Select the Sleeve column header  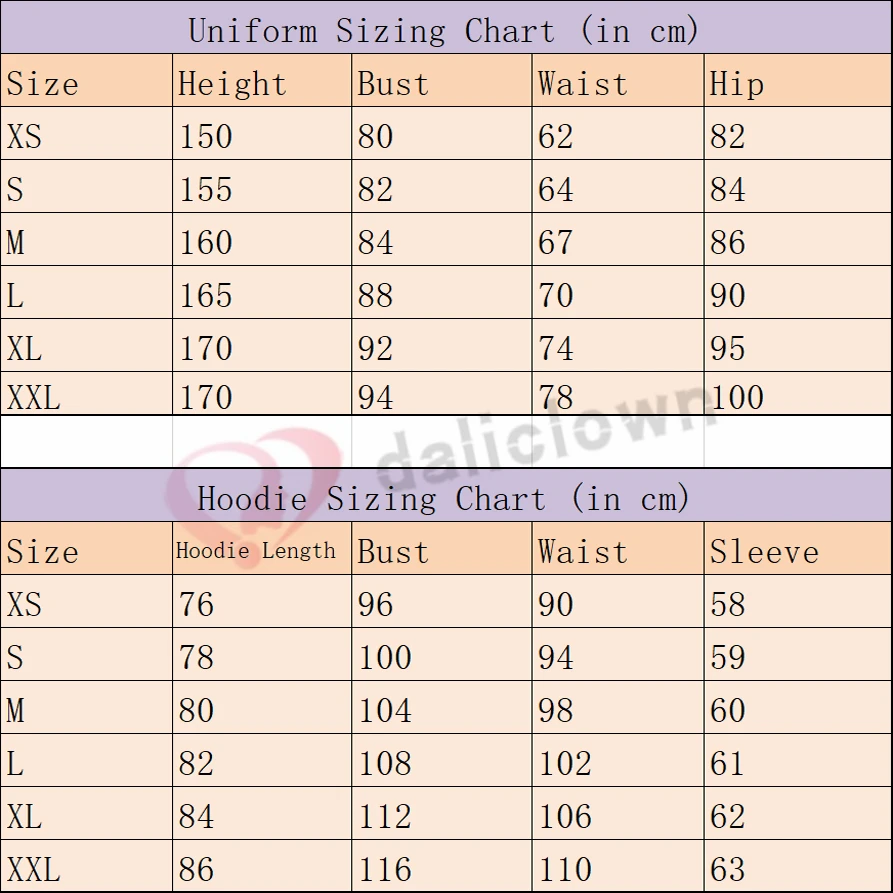764,552
